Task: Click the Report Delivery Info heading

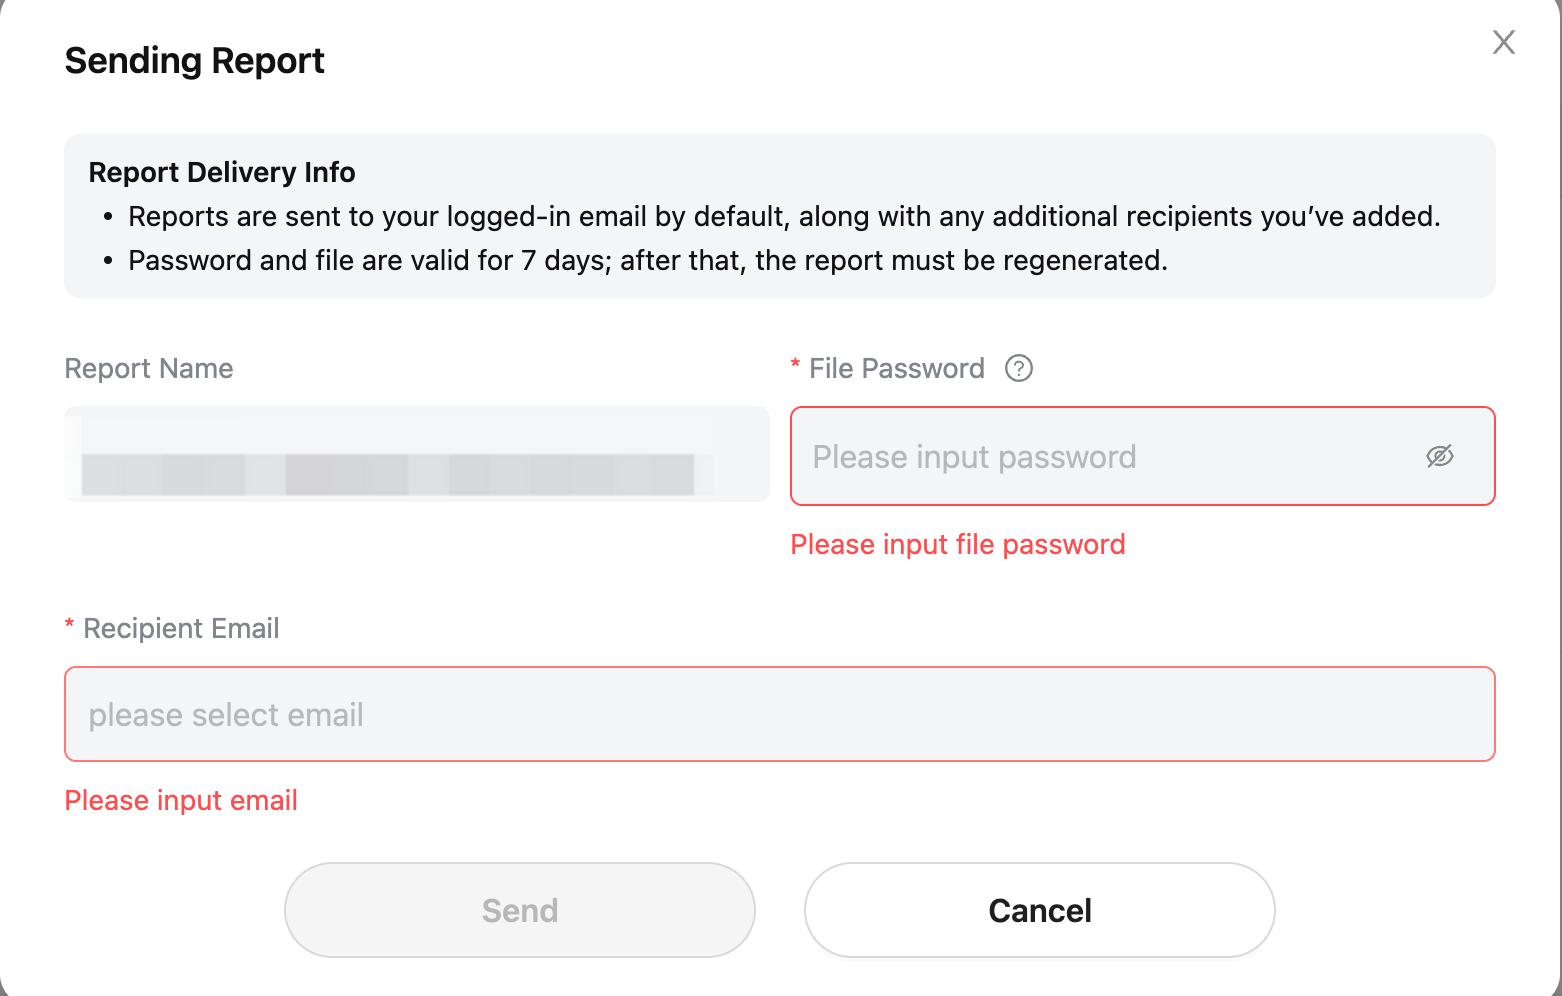Action: coord(222,172)
